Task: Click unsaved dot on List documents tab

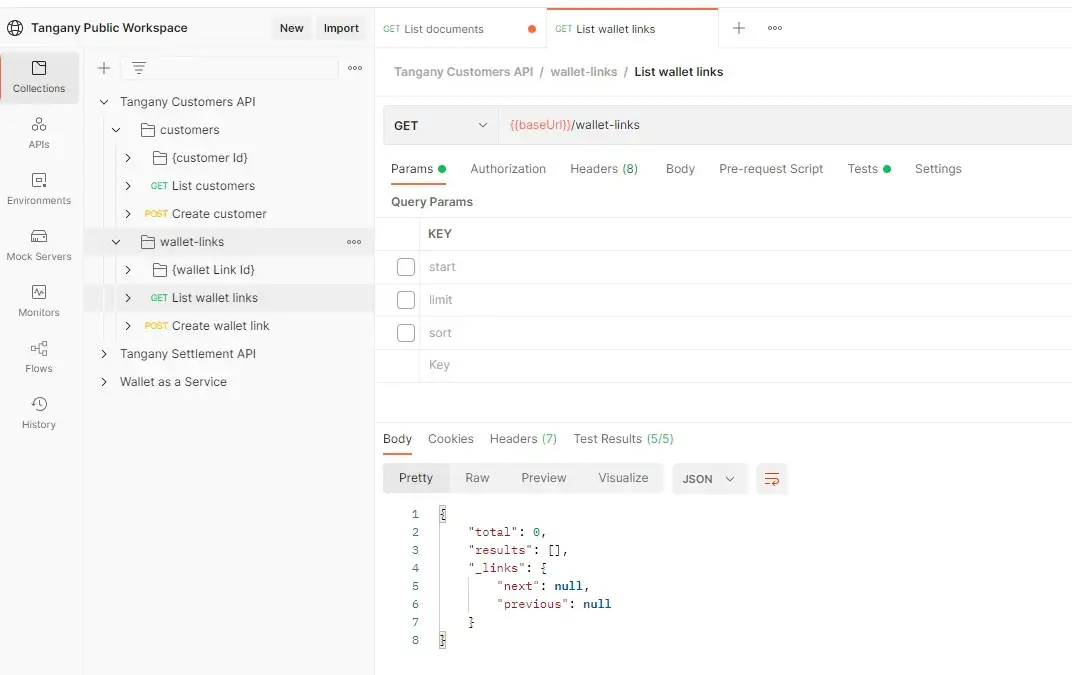Action: coord(532,29)
